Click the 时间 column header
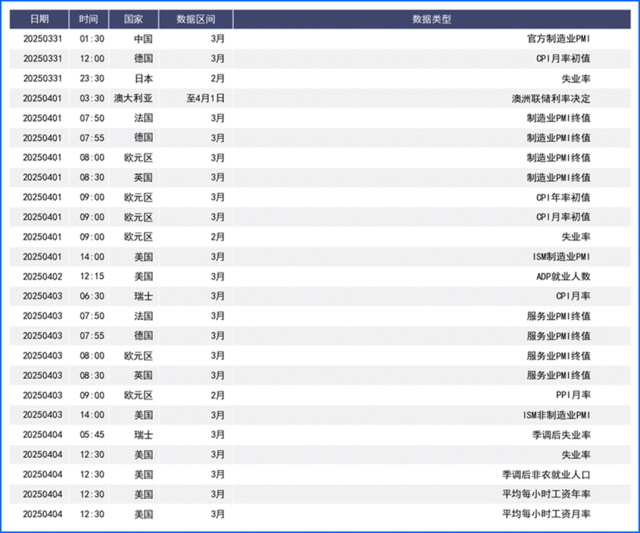The height and width of the screenshot is (533, 640). [x=88, y=19]
